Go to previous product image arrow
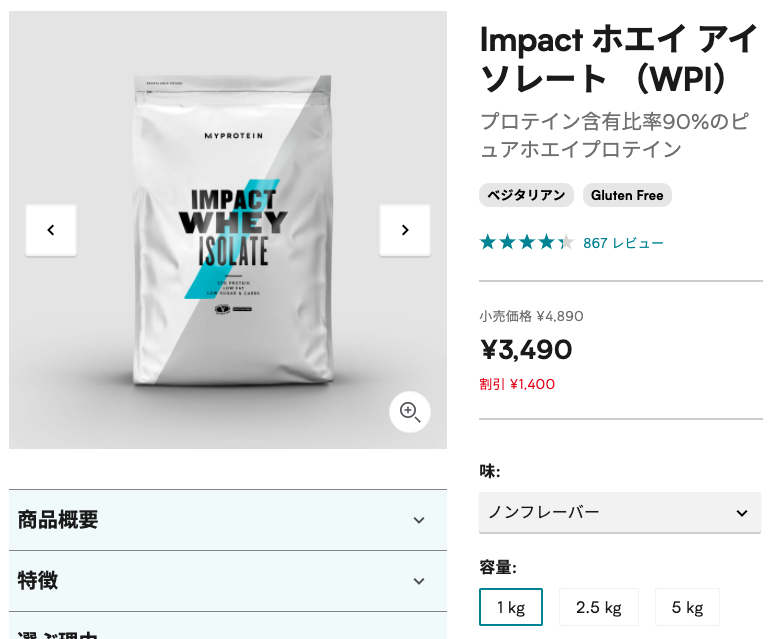The height and width of the screenshot is (639, 782). coord(51,230)
